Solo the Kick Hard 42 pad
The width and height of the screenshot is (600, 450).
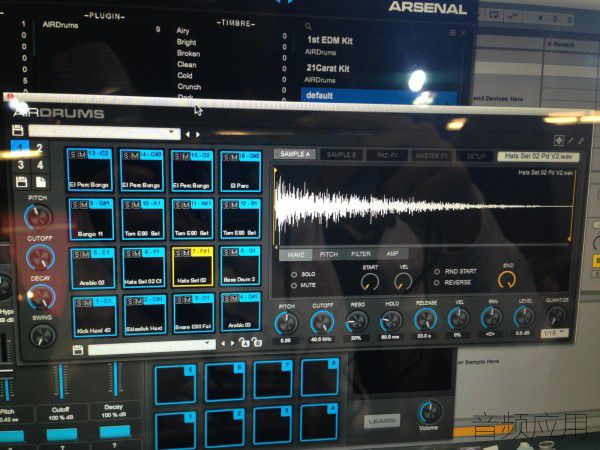pyautogui.click(x=79, y=303)
